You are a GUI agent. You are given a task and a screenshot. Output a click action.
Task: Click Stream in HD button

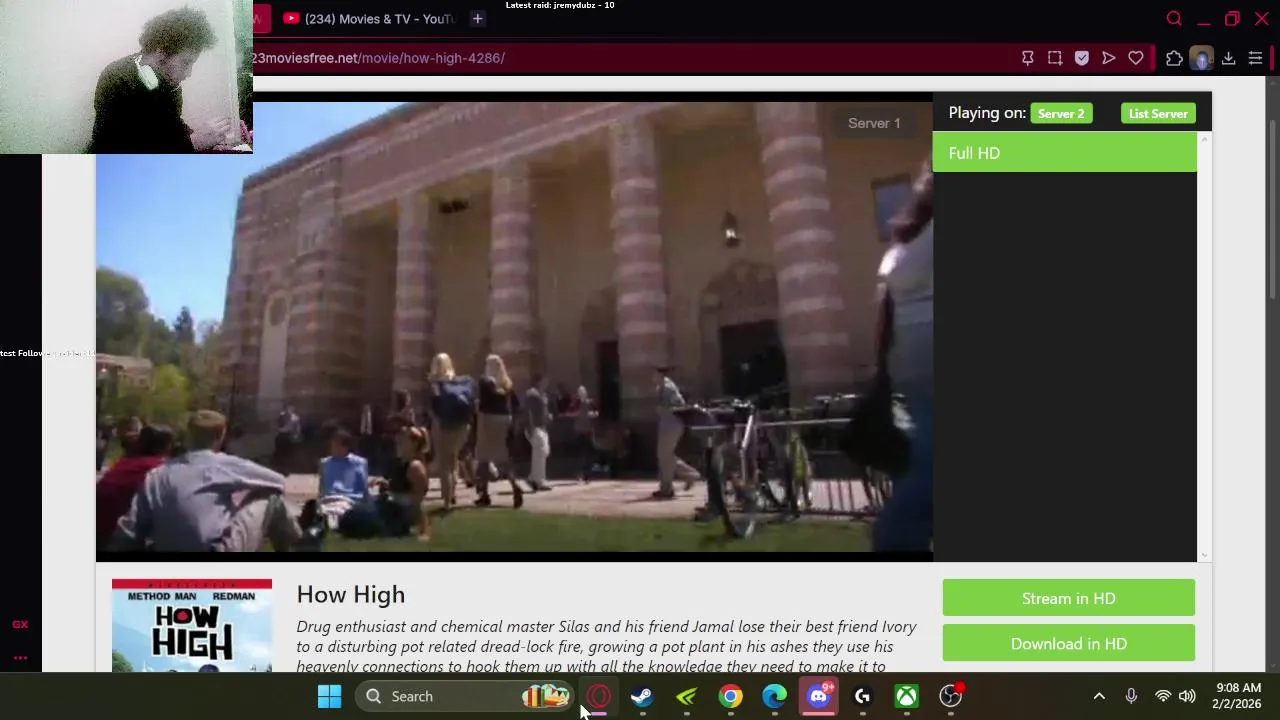(x=1068, y=598)
